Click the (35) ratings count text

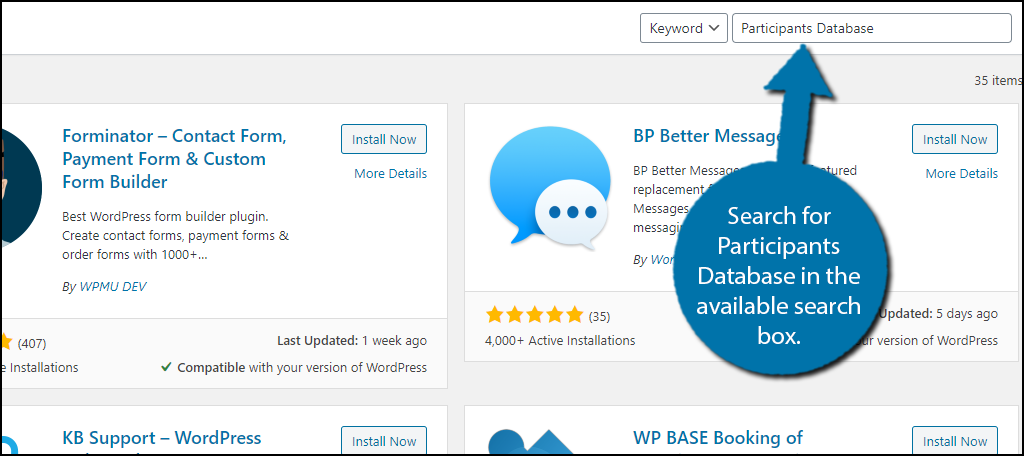point(600,316)
